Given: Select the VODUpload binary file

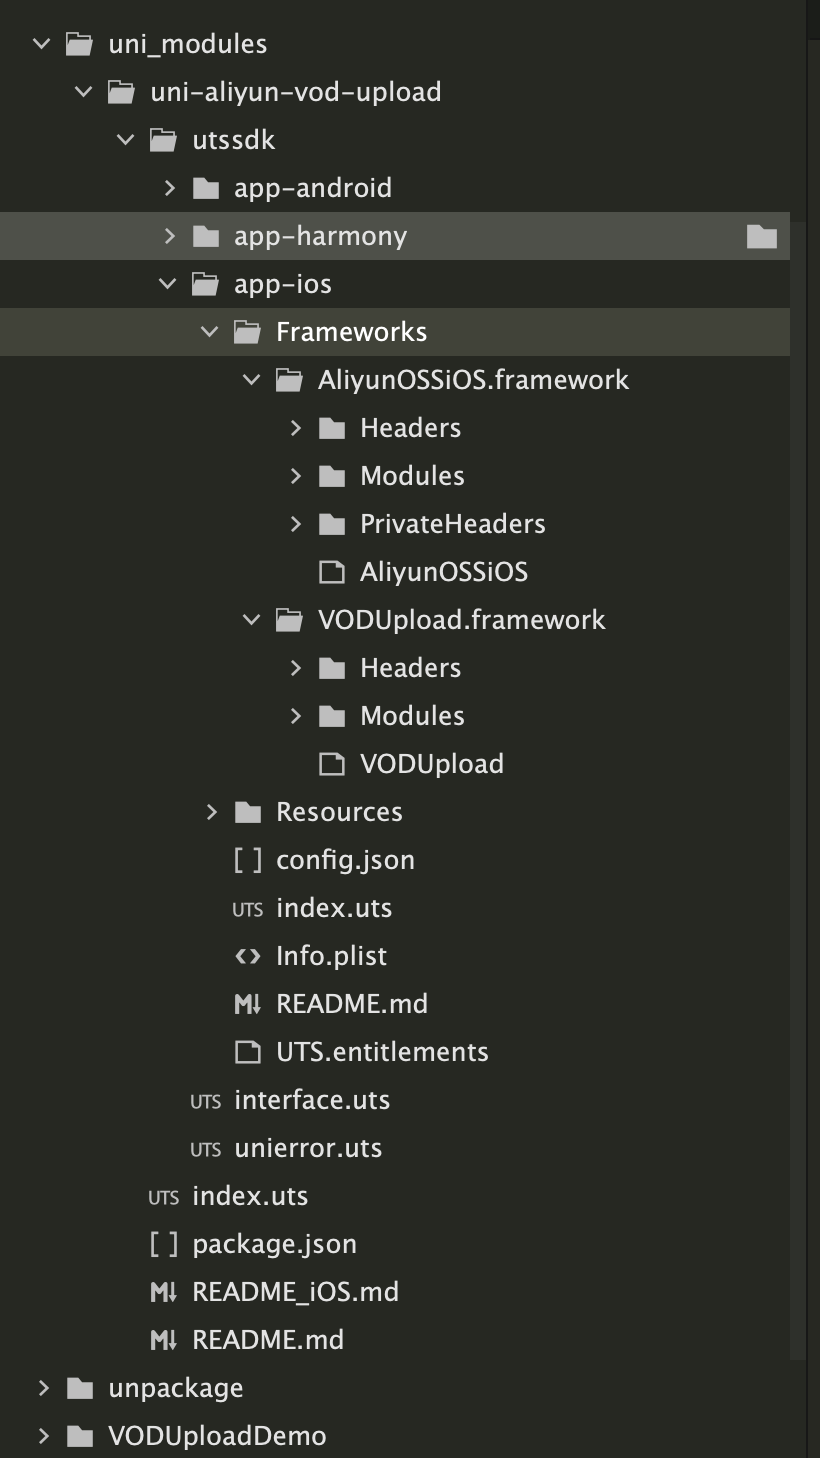Looking at the screenshot, I should pos(432,764).
